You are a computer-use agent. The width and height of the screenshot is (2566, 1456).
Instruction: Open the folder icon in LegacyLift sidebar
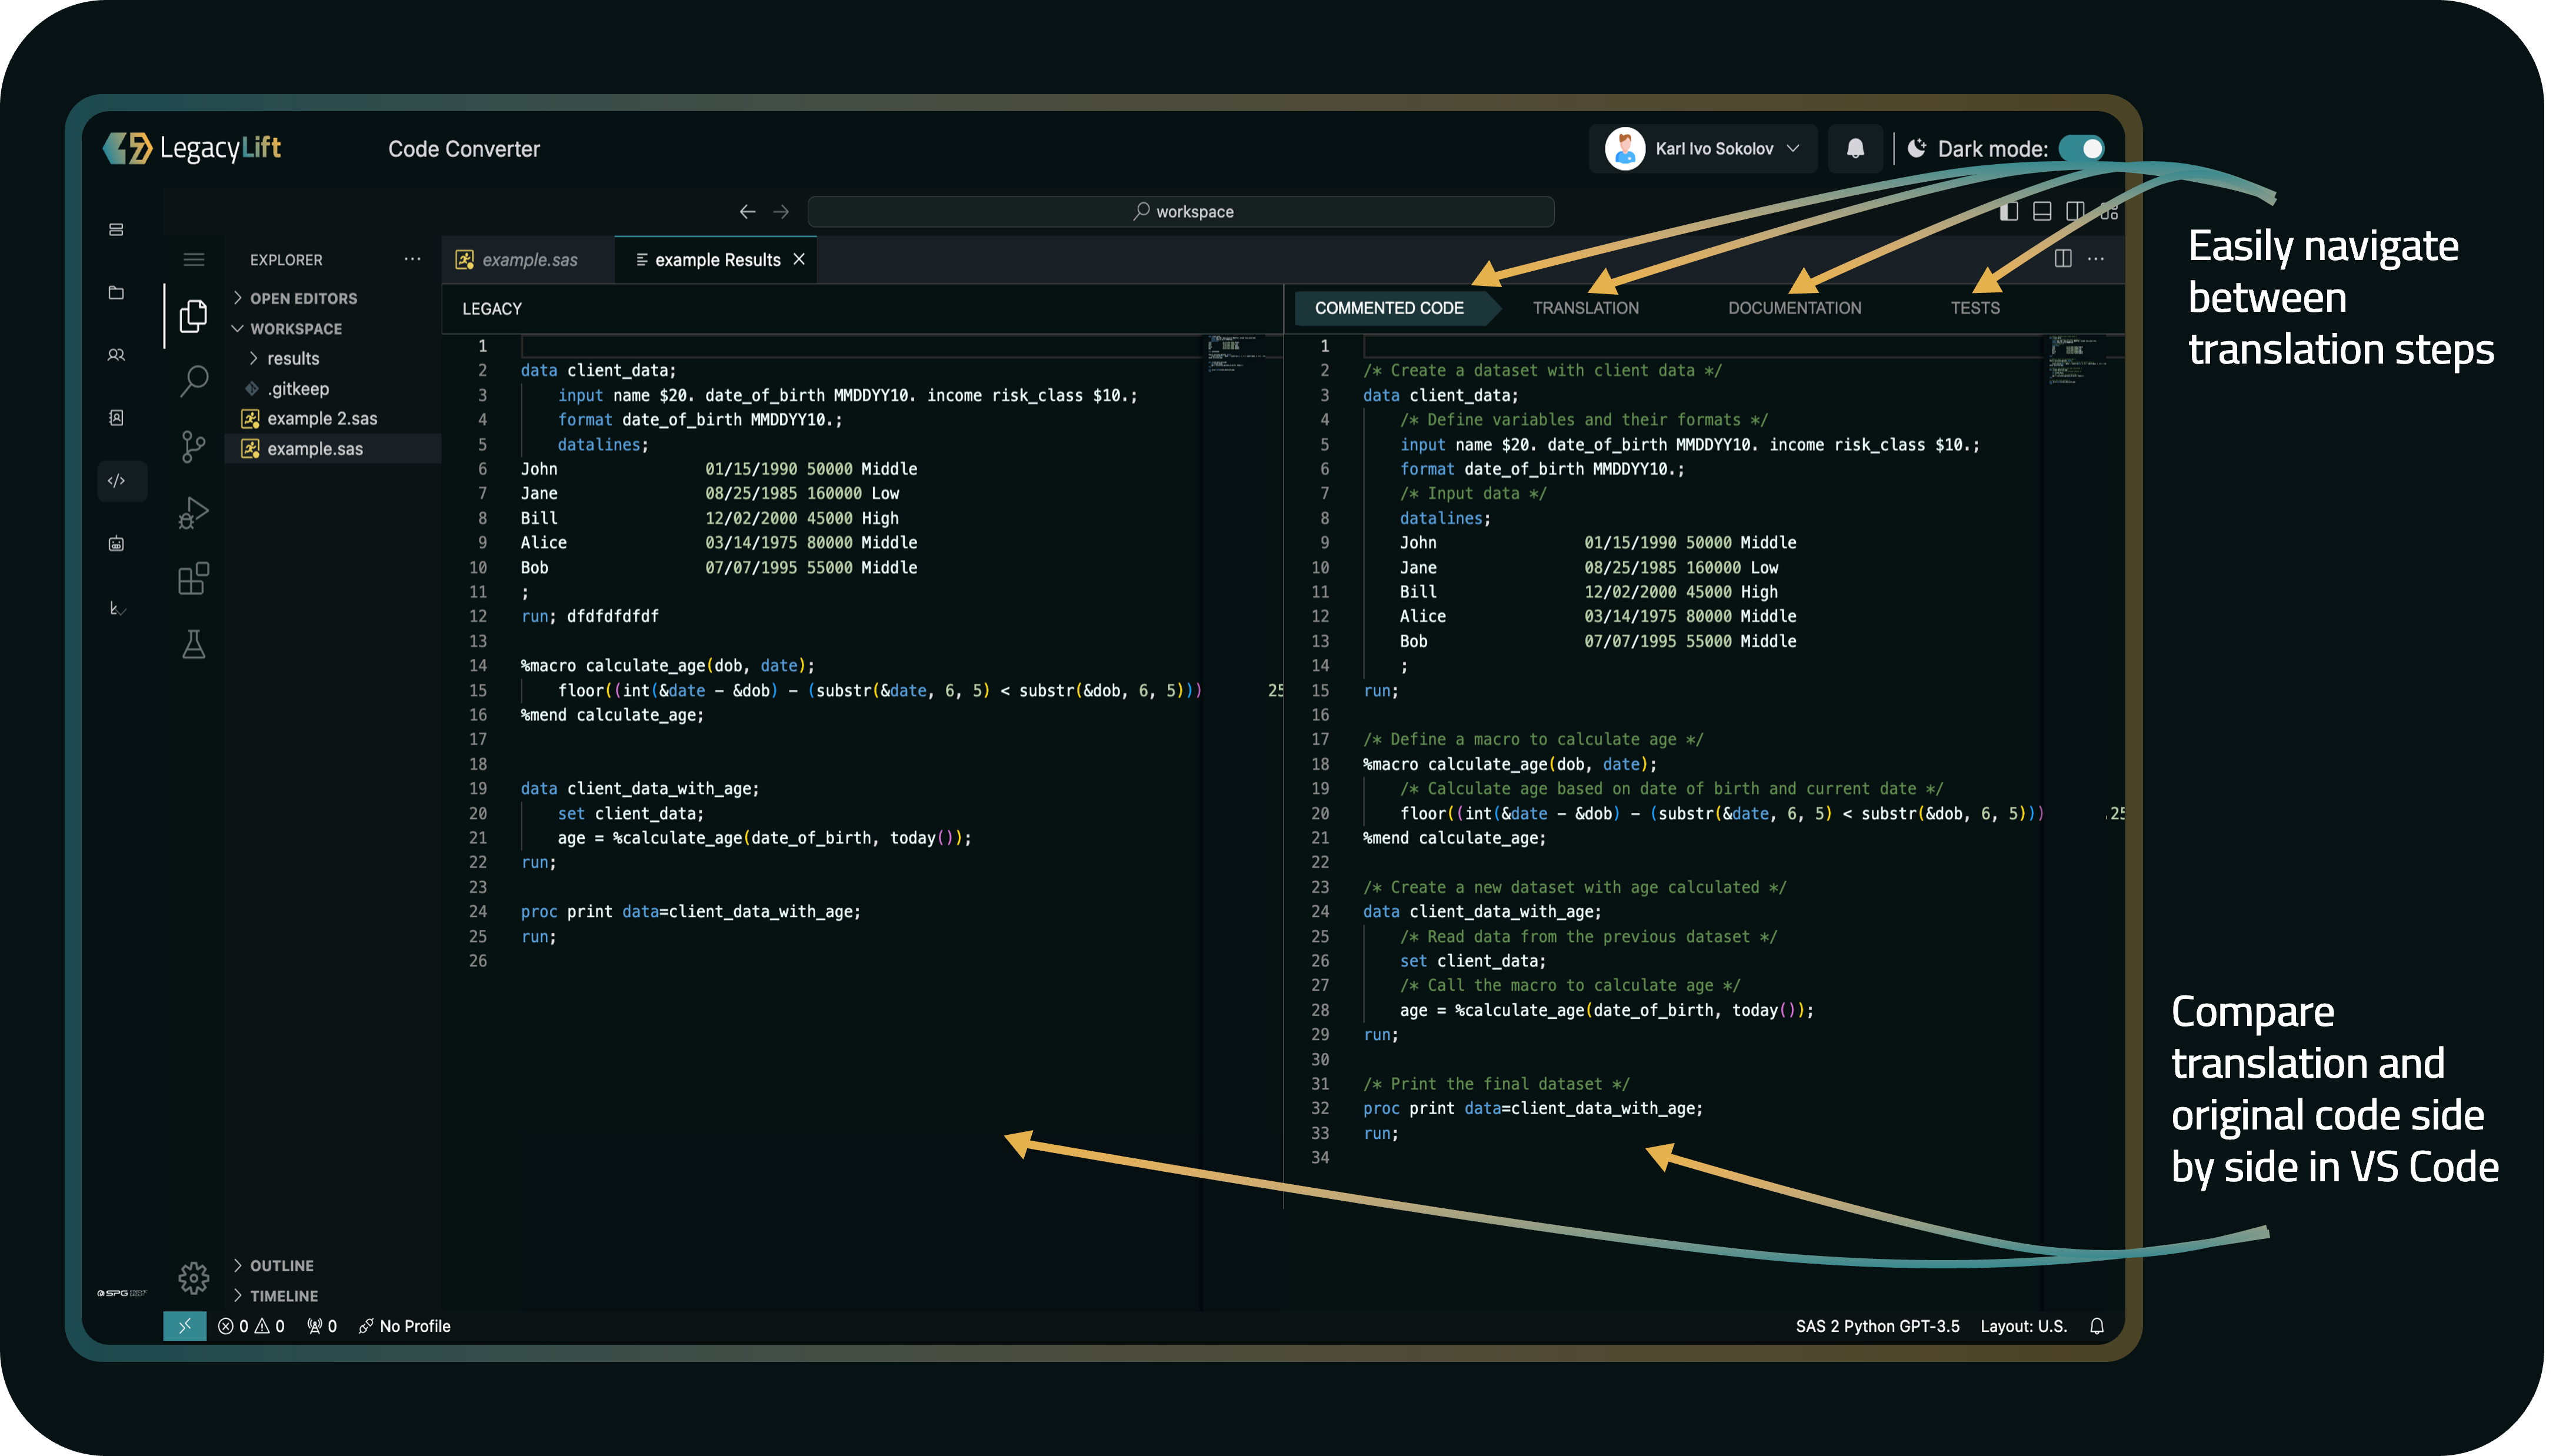(116, 293)
